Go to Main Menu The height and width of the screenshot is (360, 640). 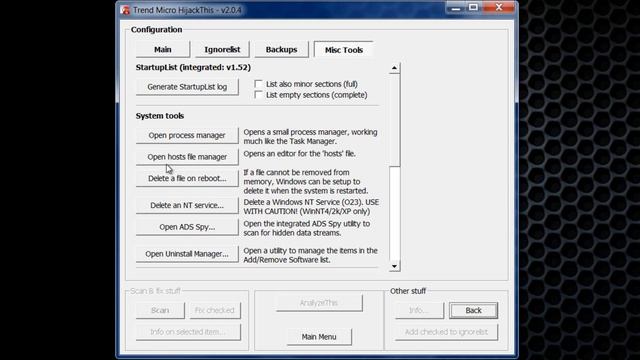pos(319,337)
